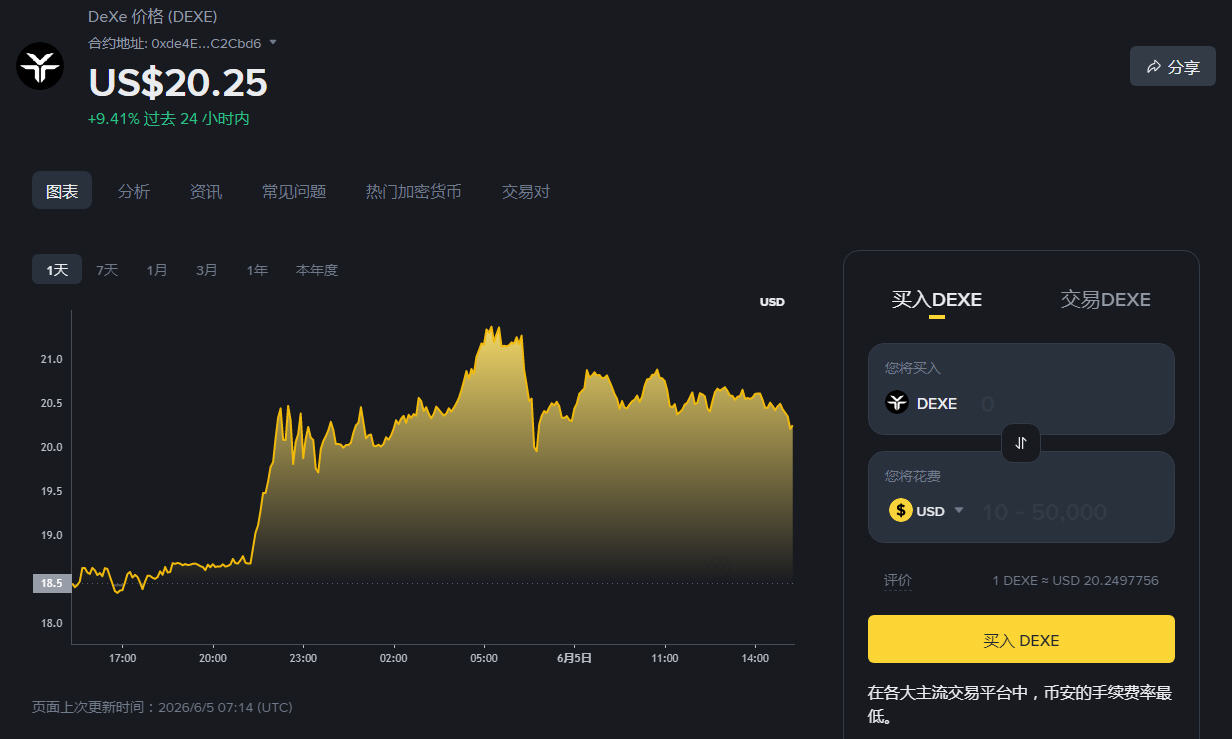Click the 6月5日 date label on chart
1232x739 pixels.
pyautogui.click(x=574, y=658)
